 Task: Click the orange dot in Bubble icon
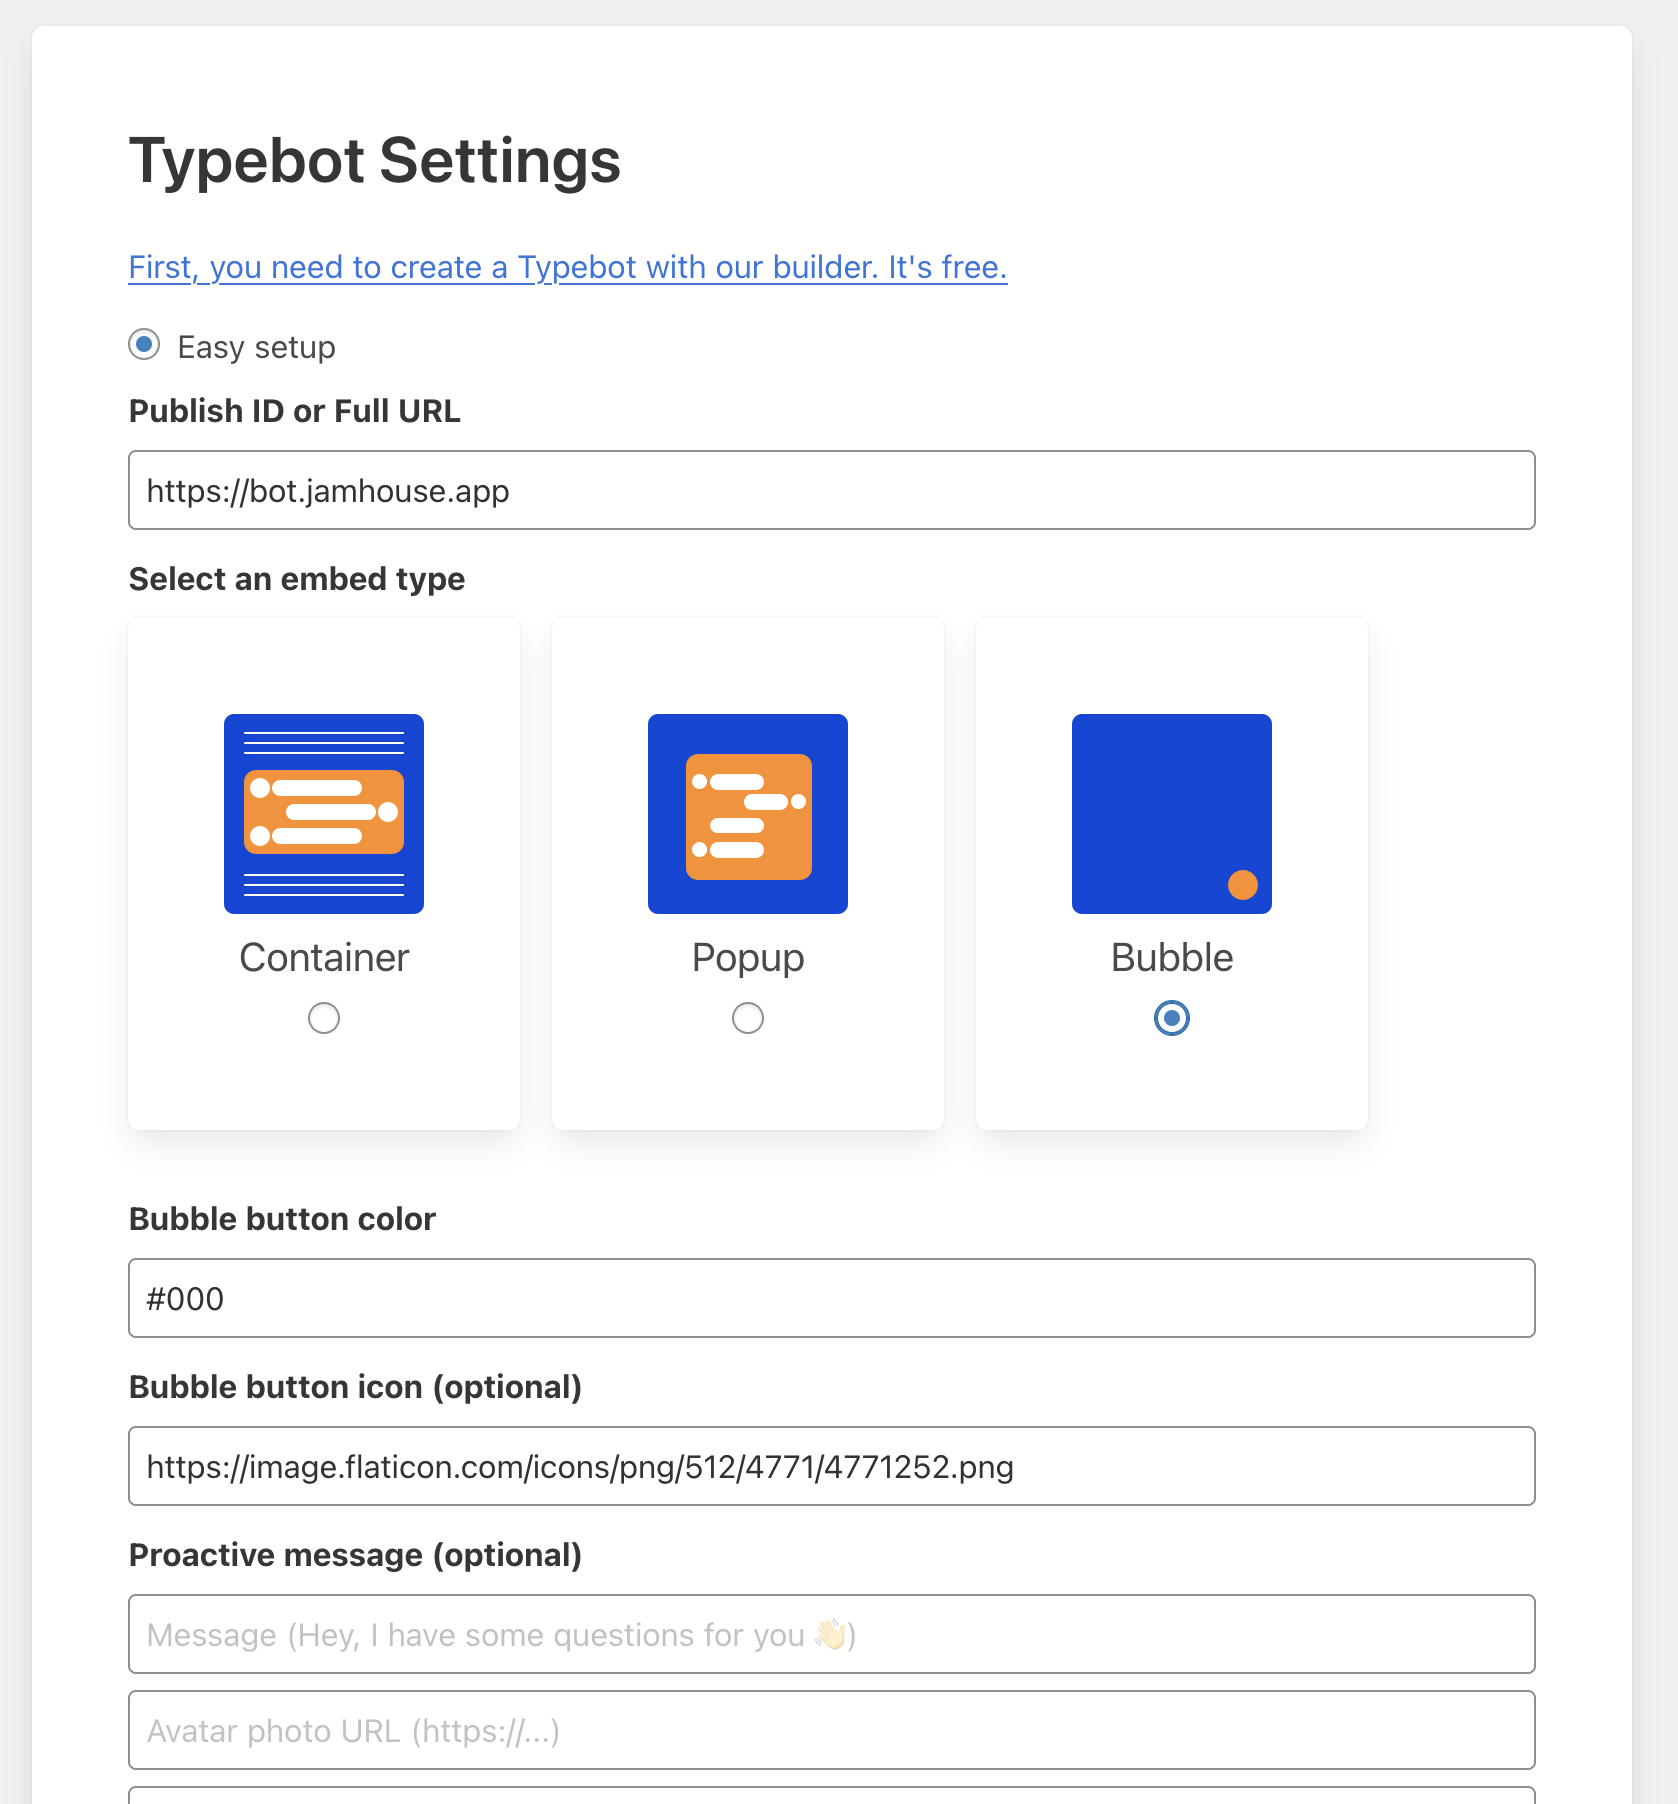pyautogui.click(x=1242, y=885)
